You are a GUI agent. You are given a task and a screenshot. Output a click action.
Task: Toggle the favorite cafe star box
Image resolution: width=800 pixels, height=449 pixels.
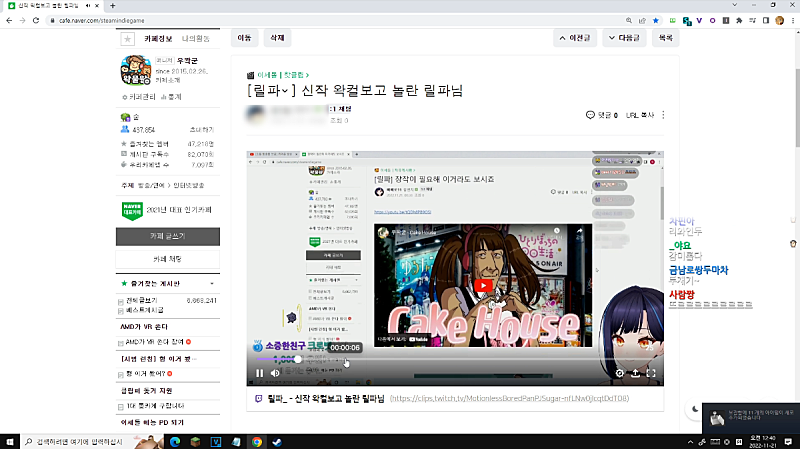tap(128, 39)
